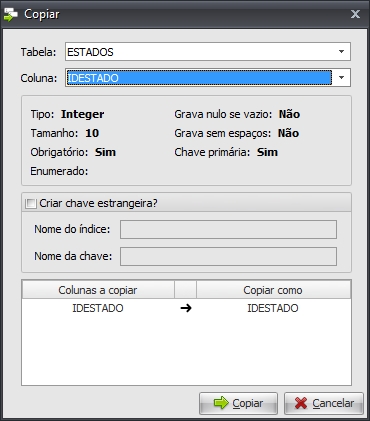Click the Copiar como column header

273,290
